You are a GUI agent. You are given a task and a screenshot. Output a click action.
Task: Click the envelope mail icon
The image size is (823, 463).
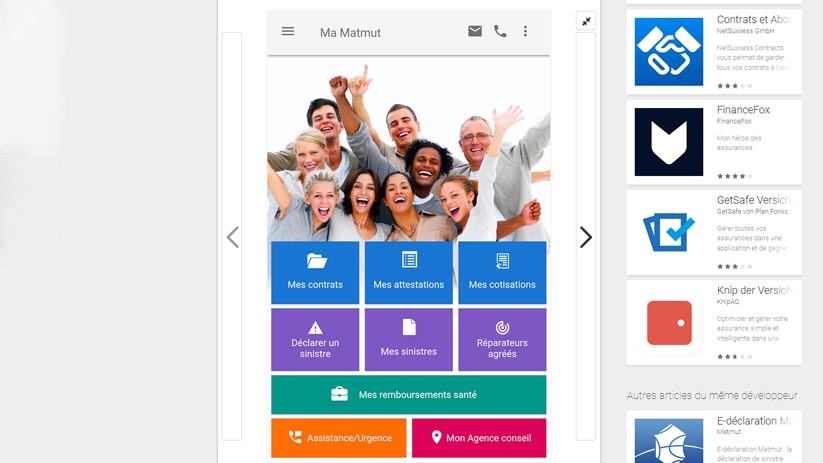point(474,31)
